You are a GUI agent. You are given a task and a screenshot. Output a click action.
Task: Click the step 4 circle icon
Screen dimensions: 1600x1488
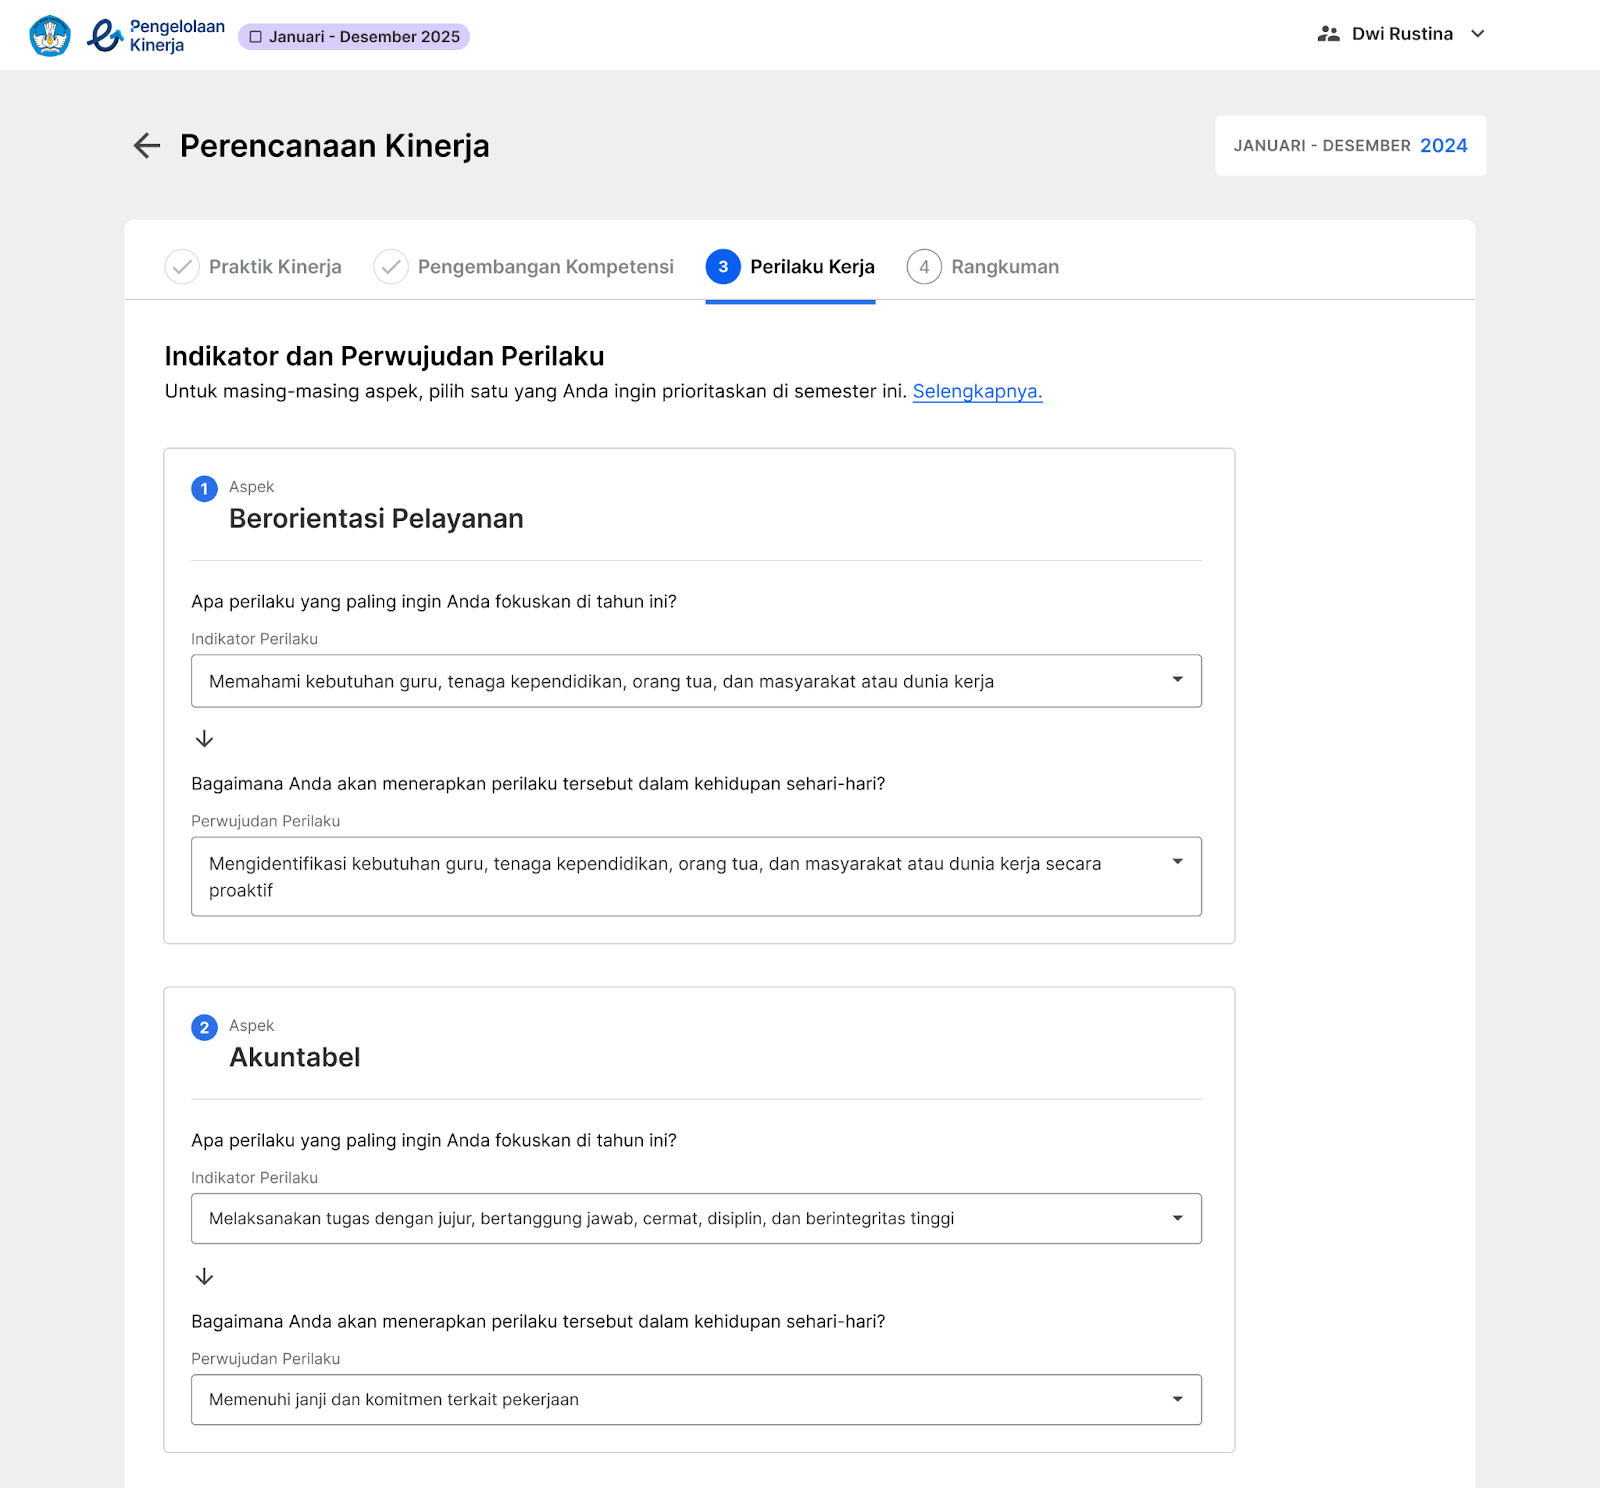point(924,267)
